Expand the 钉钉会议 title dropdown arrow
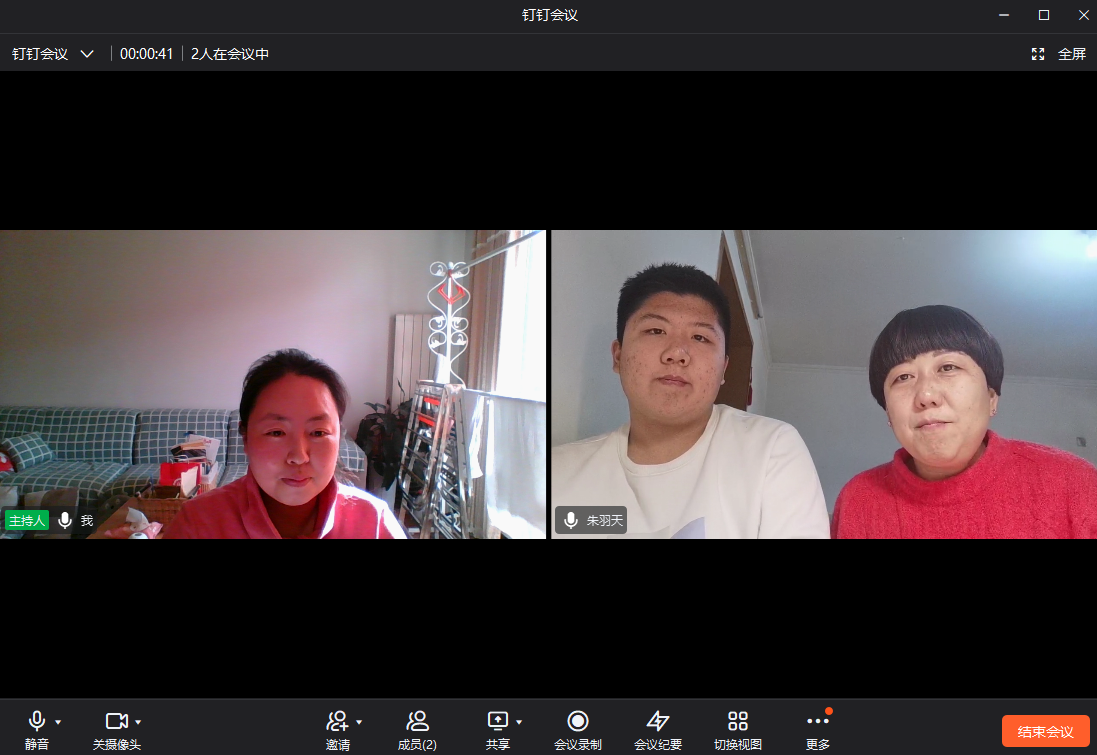This screenshot has width=1097, height=755. 86,53
